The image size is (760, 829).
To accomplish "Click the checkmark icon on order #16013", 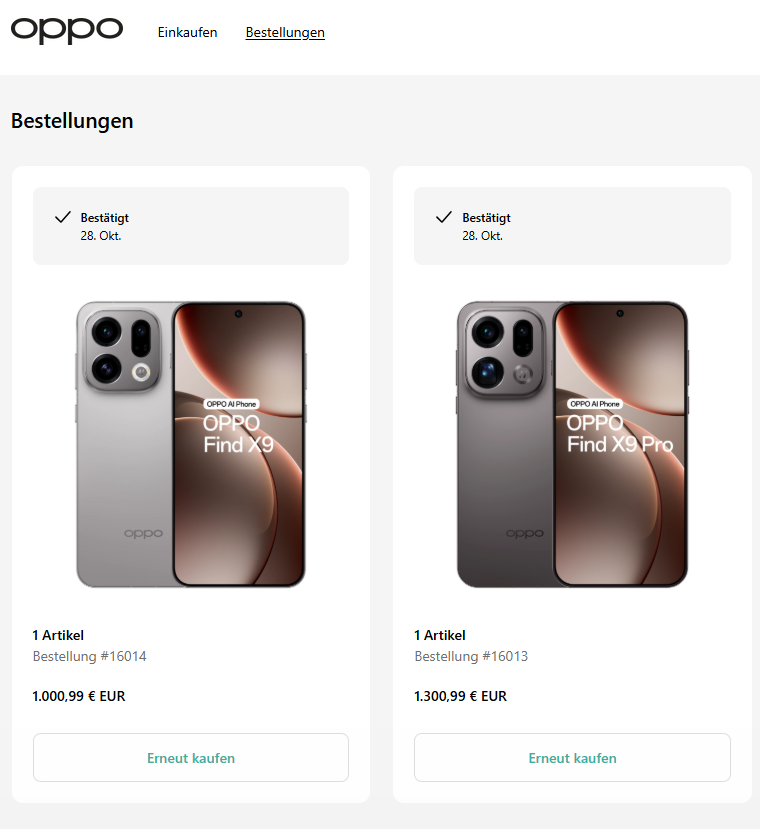I will [x=444, y=217].
